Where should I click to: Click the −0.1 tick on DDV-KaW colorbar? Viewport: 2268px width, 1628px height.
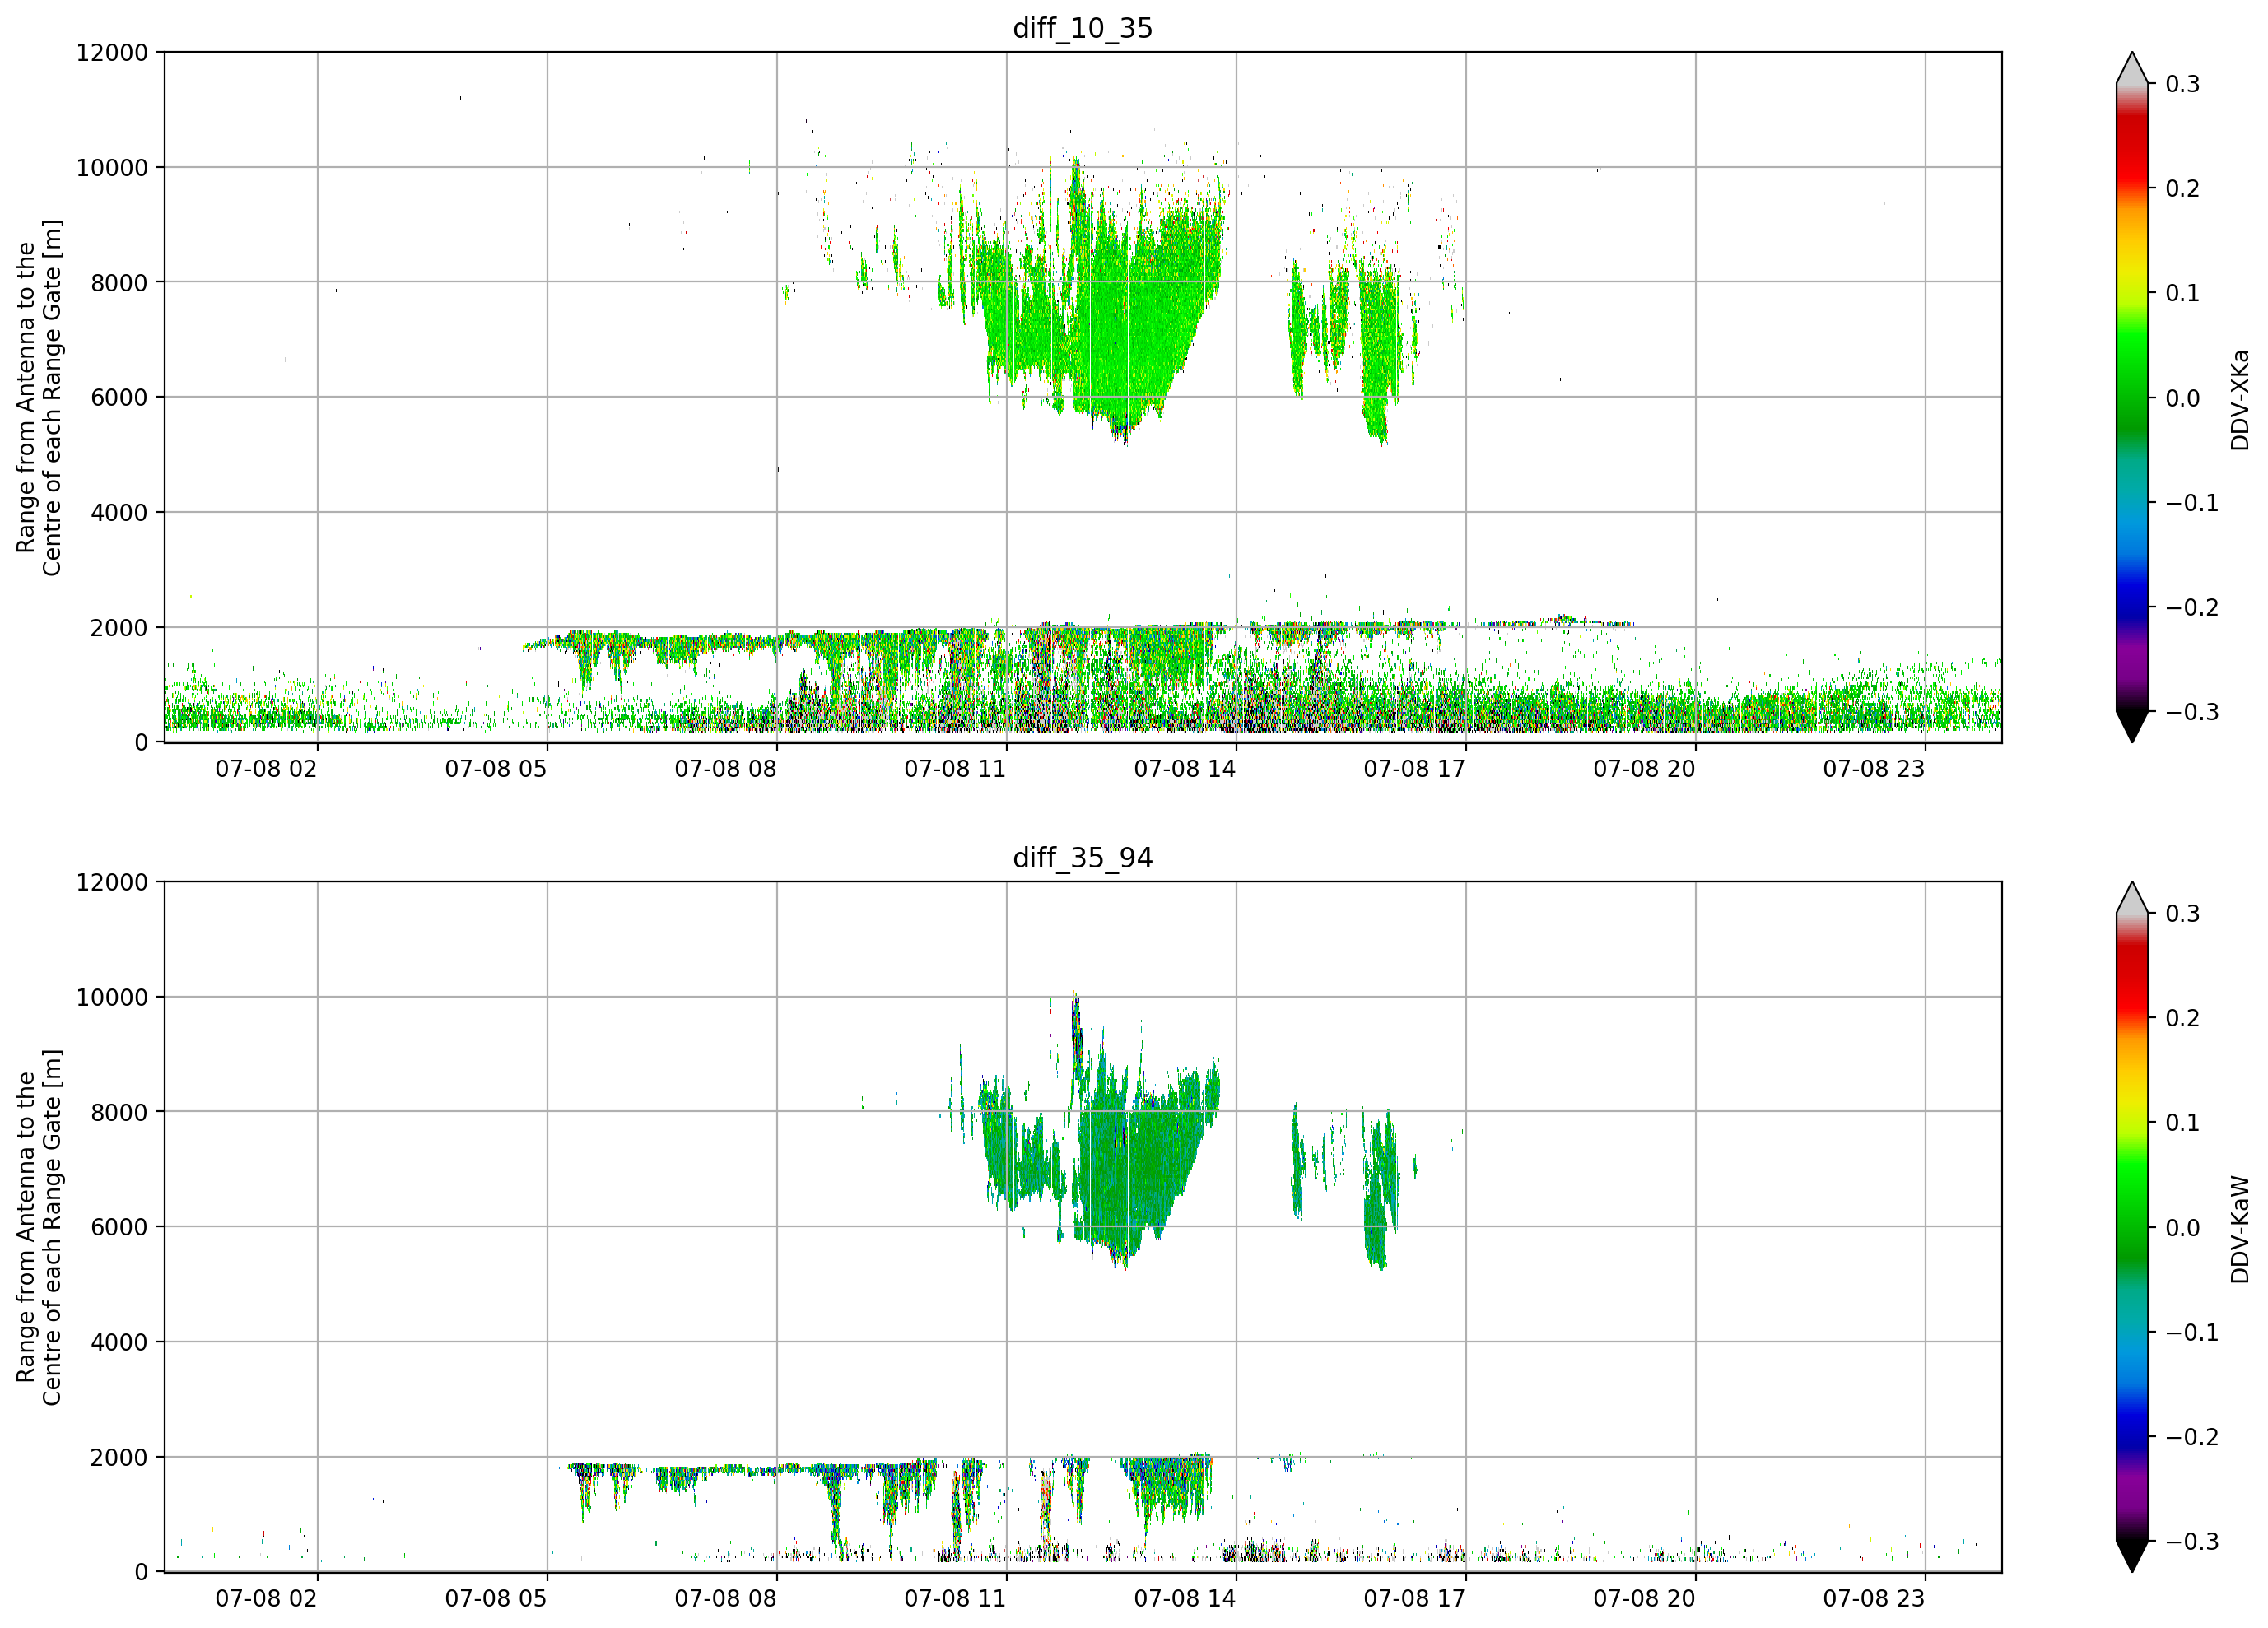(2192, 1332)
